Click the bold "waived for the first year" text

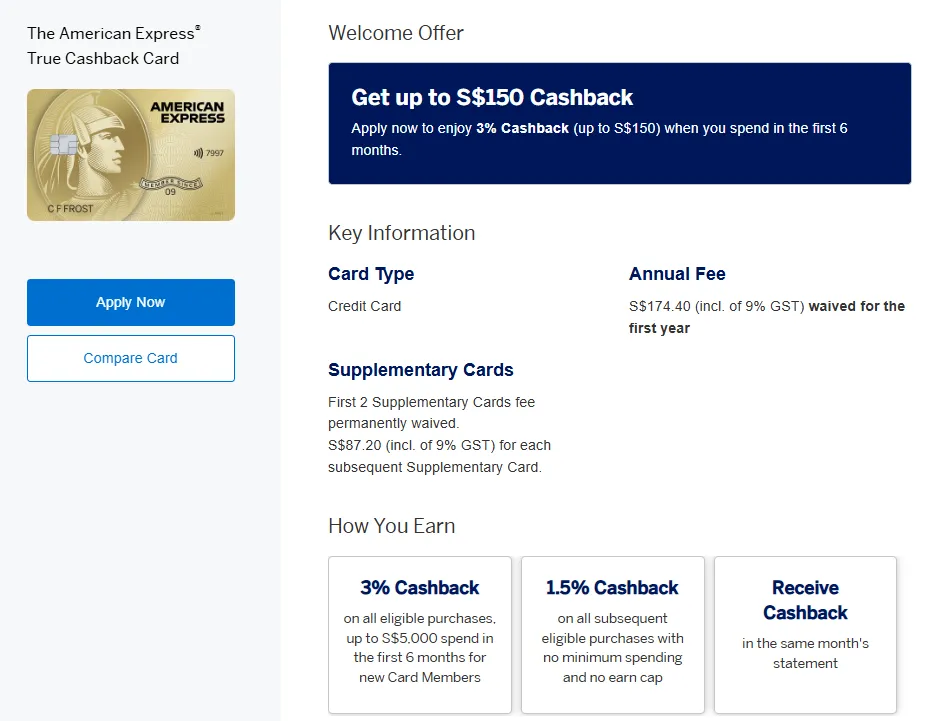pyautogui.click(x=856, y=307)
